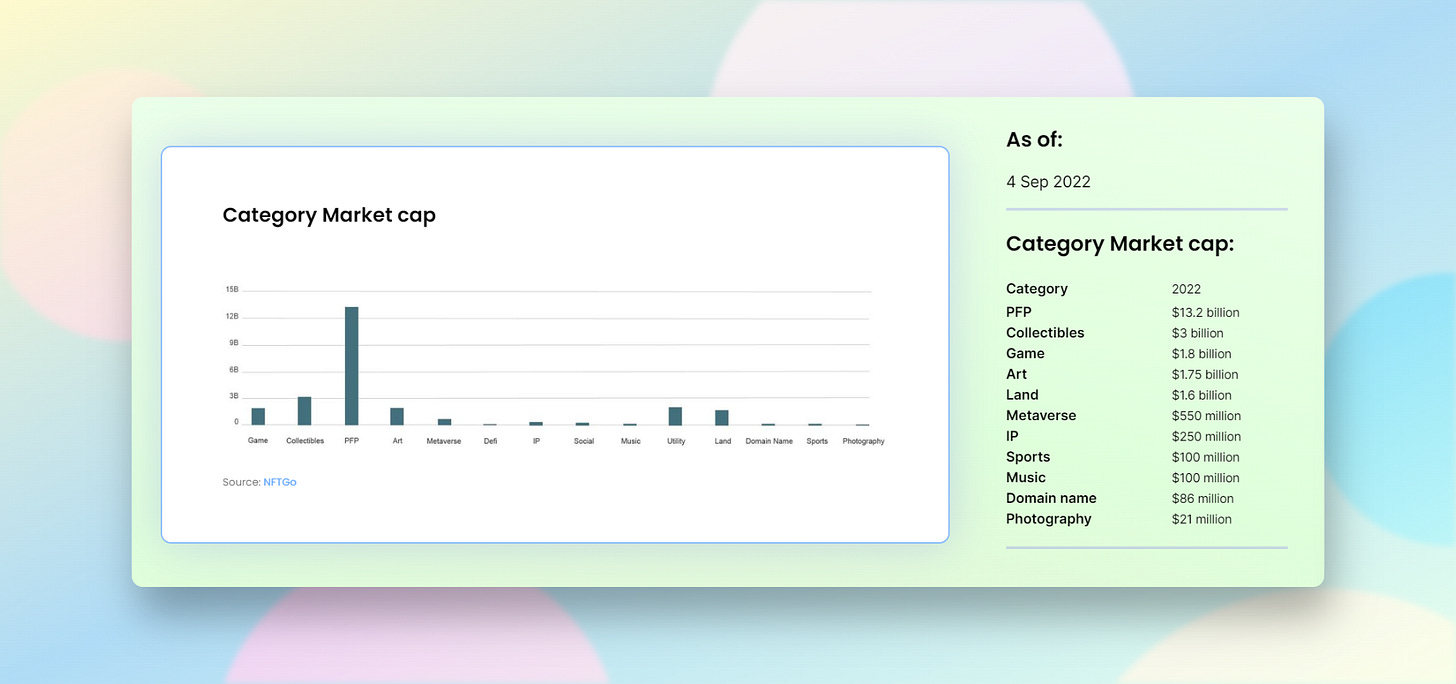Screen dimensions: 1456x684
Task: Click the '$1.8 billion' value
Action: (x=1202, y=354)
